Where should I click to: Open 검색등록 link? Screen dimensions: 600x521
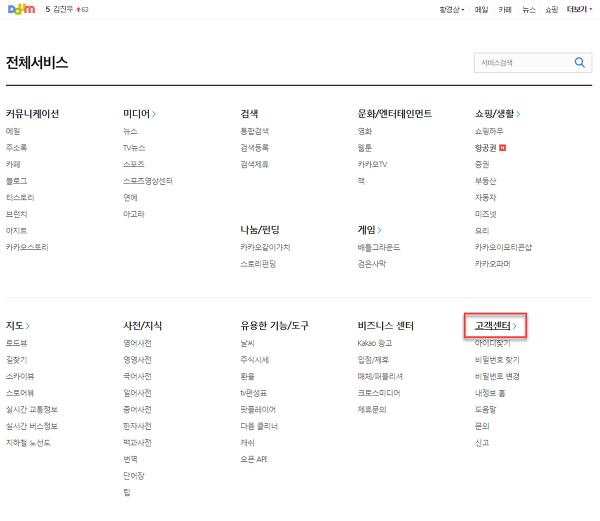pyautogui.click(x=254, y=148)
